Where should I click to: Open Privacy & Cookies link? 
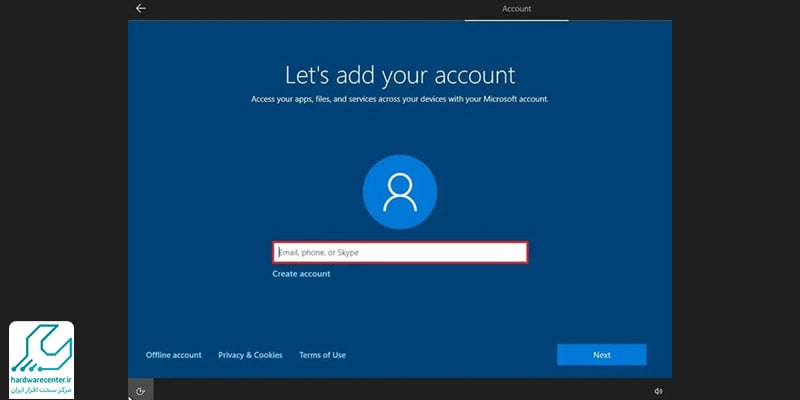[x=250, y=355]
